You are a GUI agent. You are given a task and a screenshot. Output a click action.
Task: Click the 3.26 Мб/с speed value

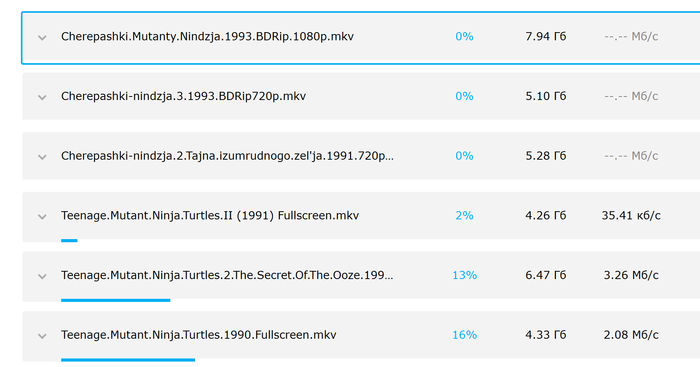[631, 275]
